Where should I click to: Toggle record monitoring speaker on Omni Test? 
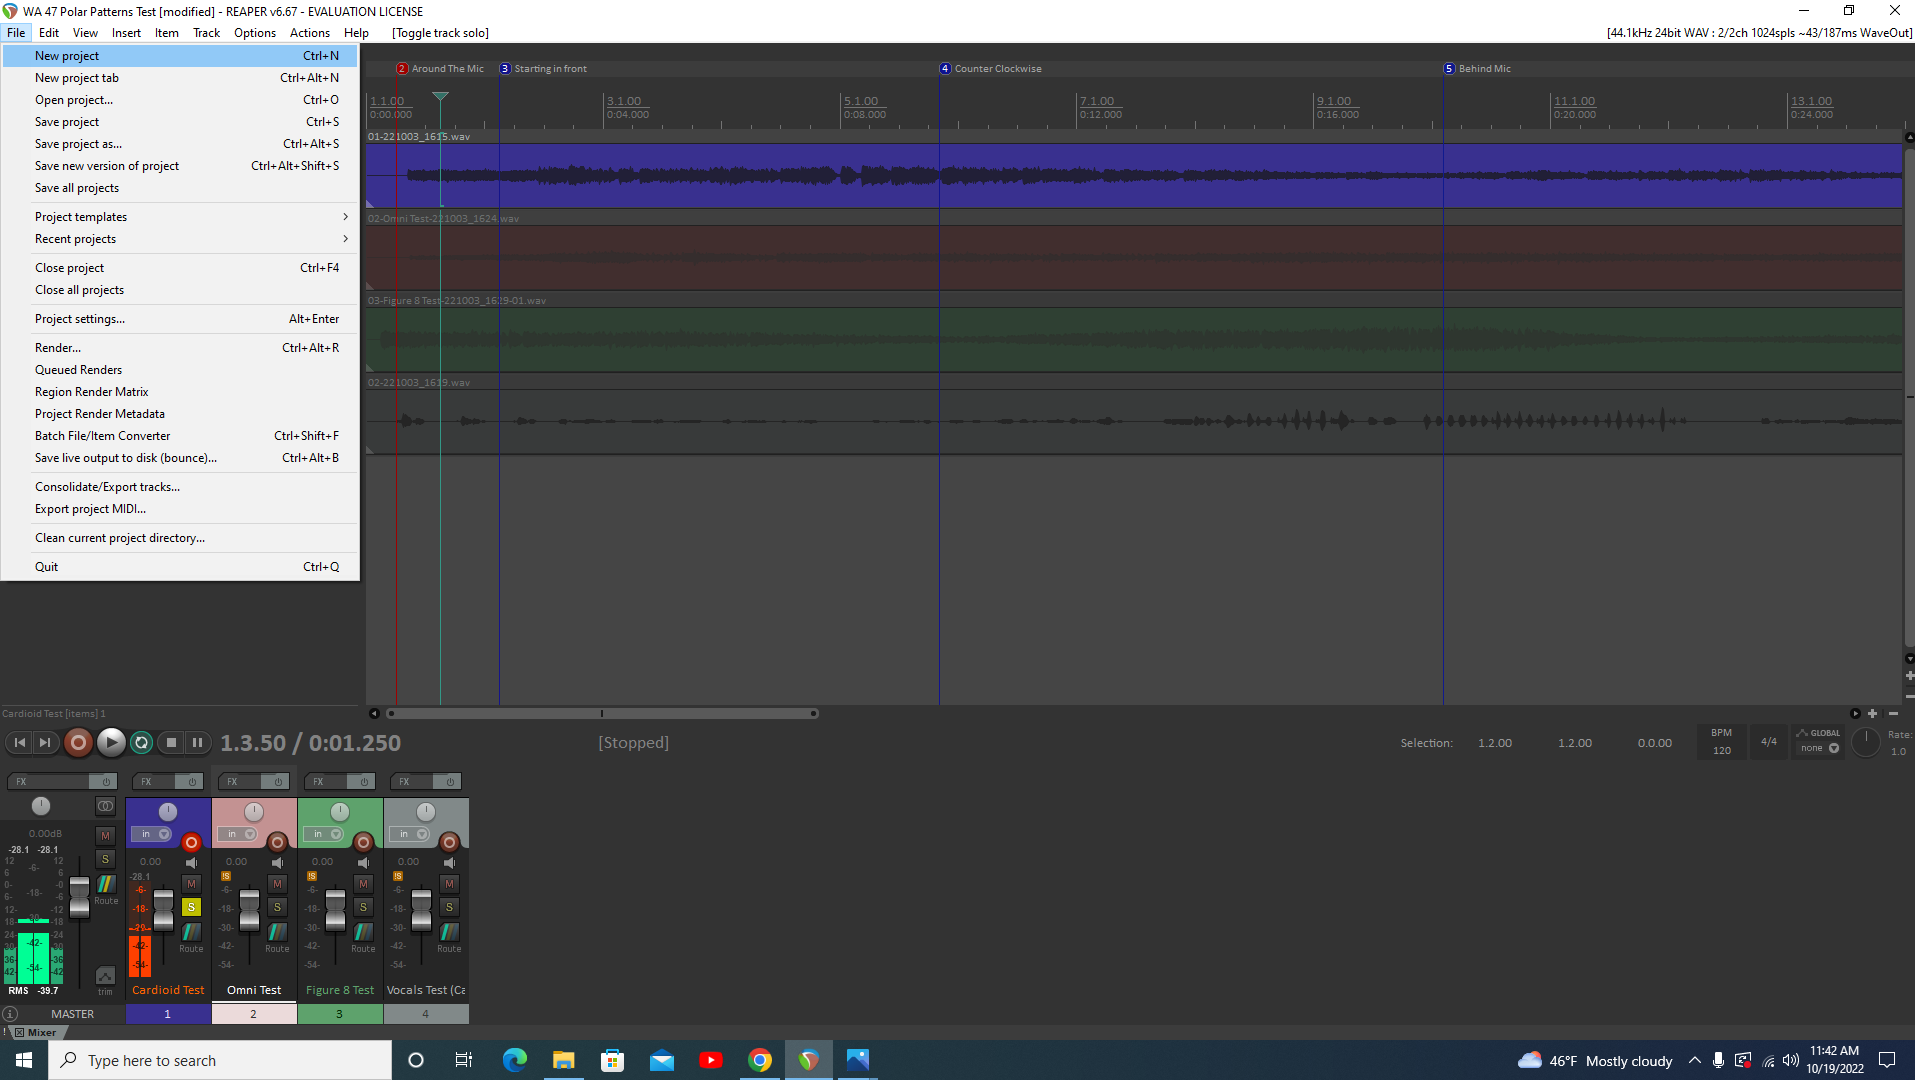278,862
